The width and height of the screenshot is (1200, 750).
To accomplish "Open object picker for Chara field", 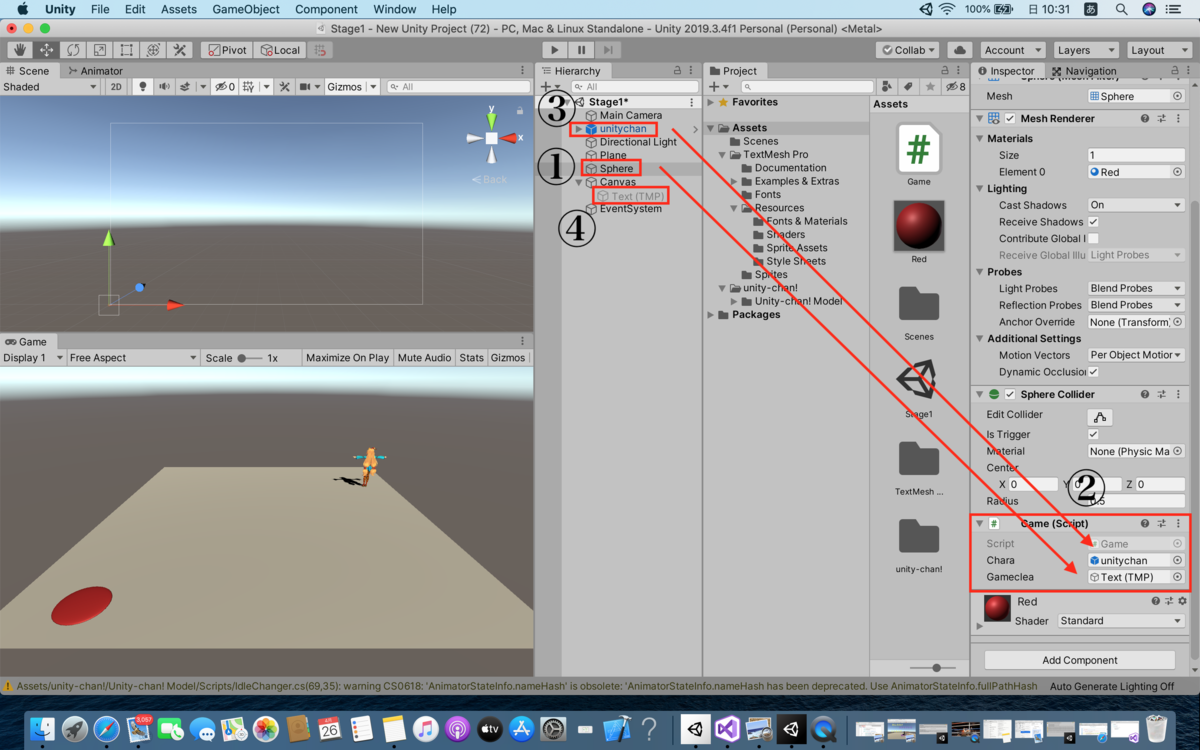I will click(1178, 561).
